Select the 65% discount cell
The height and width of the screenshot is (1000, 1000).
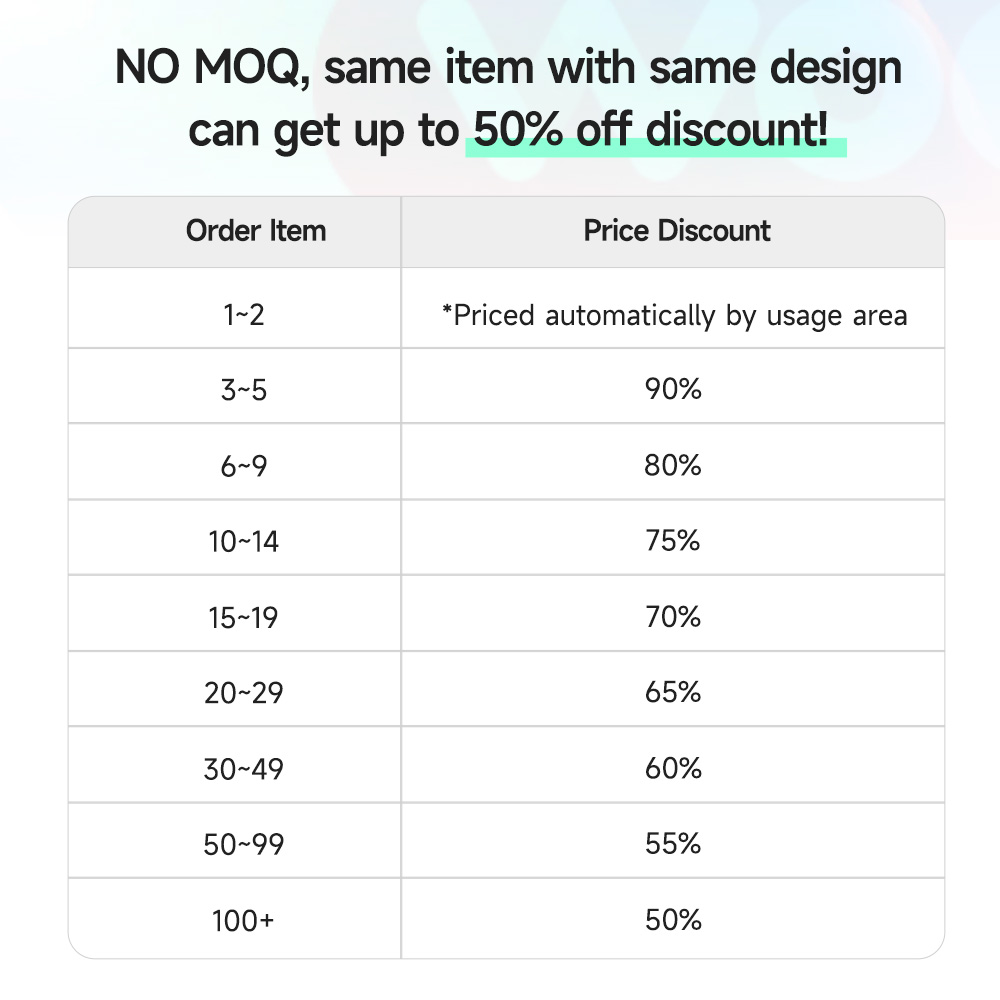[673, 693]
